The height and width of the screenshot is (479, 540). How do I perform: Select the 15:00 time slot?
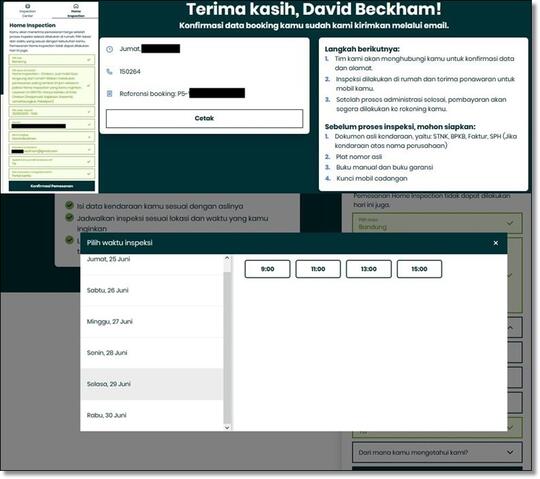click(x=419, y=269)
